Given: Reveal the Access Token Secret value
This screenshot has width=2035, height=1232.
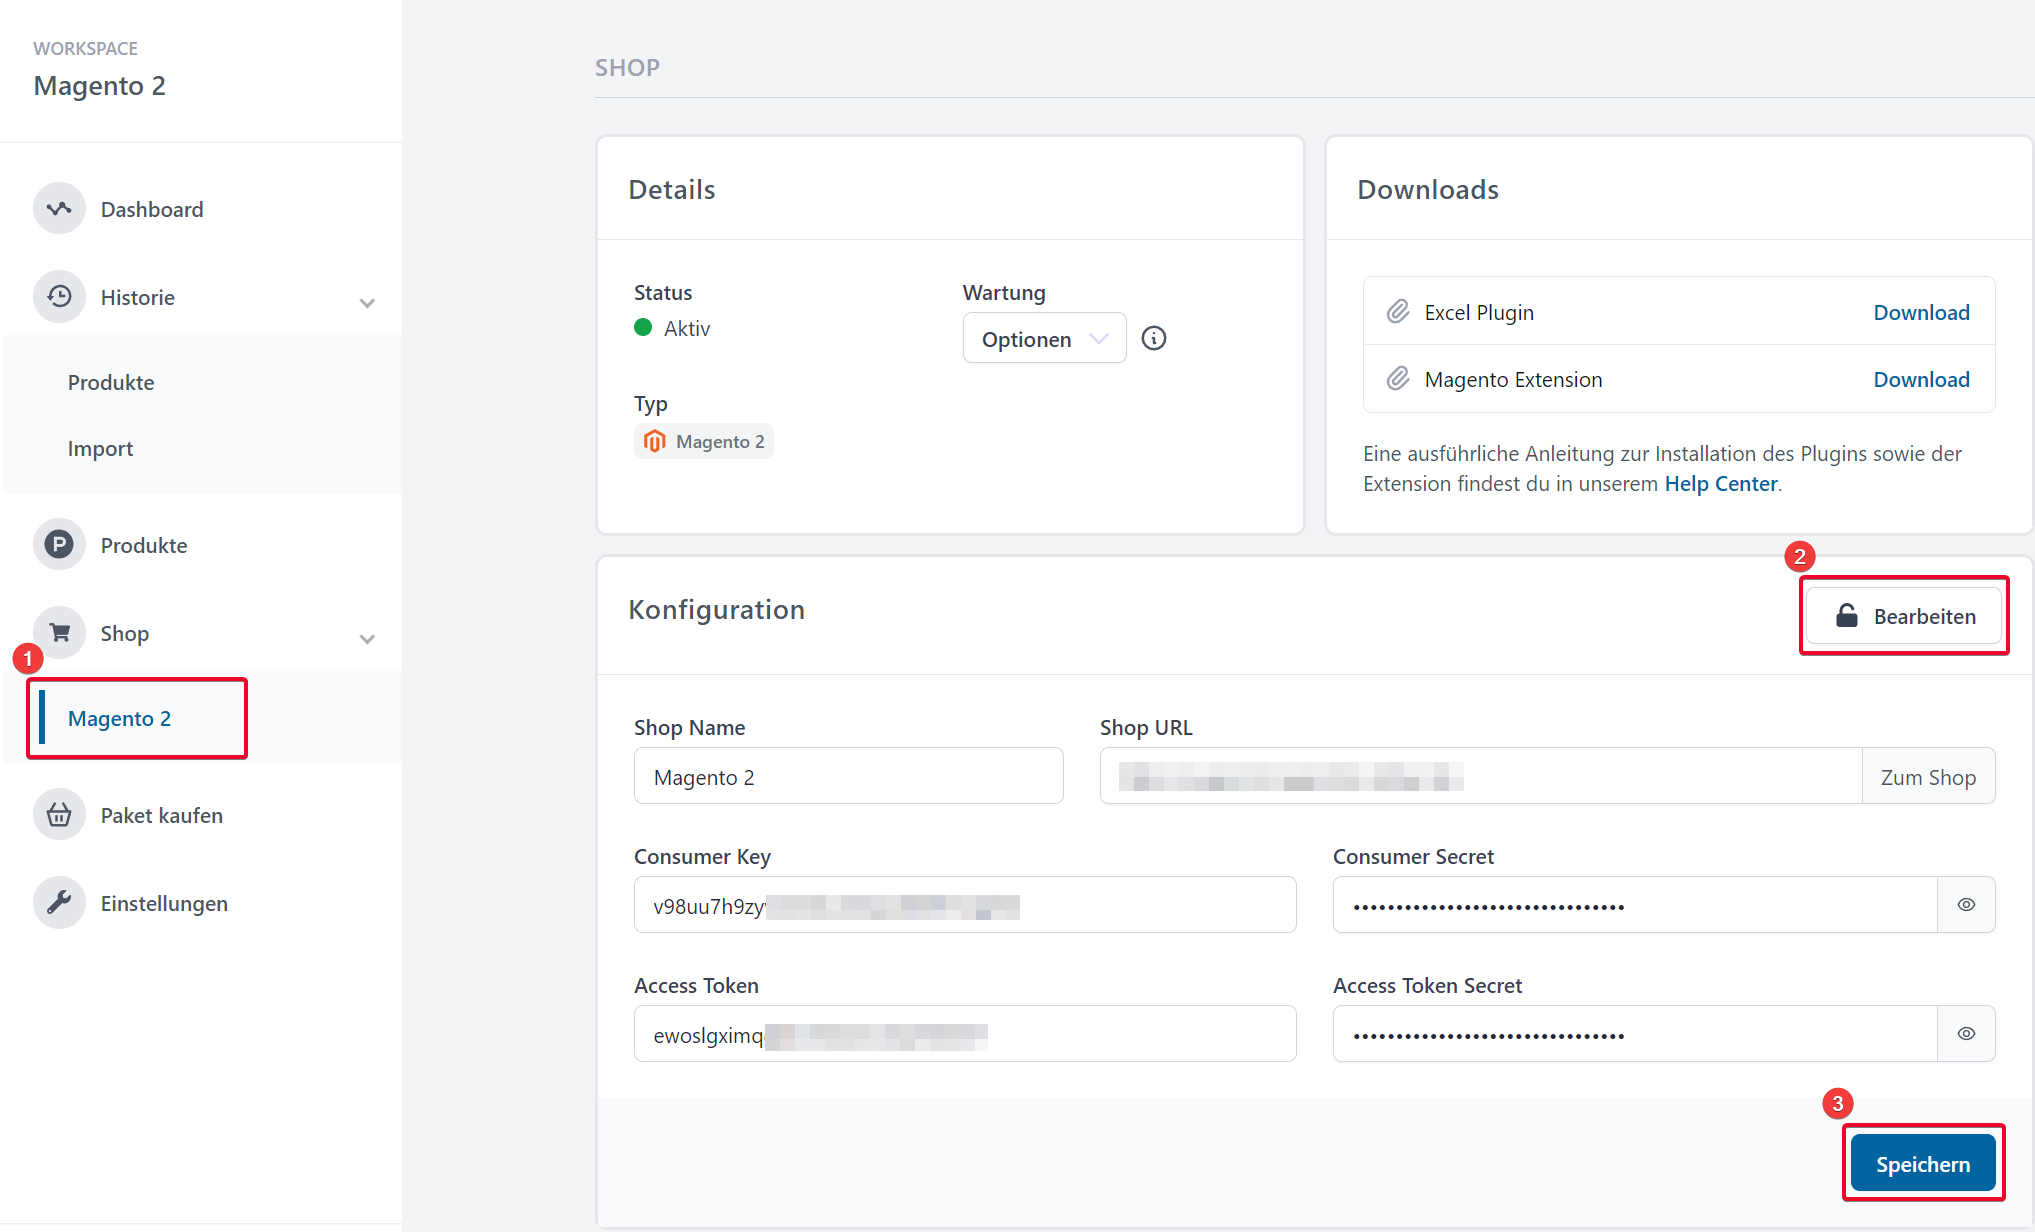Looking at the screenshot, I should 1966,1034.
